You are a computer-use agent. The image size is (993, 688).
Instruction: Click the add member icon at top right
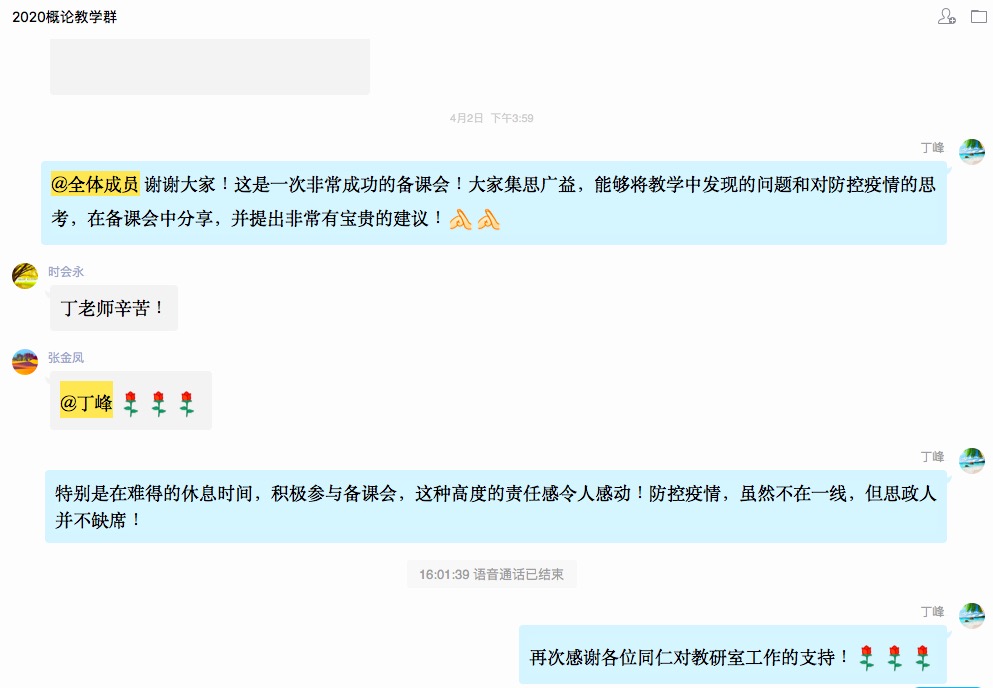coord(946,16)
